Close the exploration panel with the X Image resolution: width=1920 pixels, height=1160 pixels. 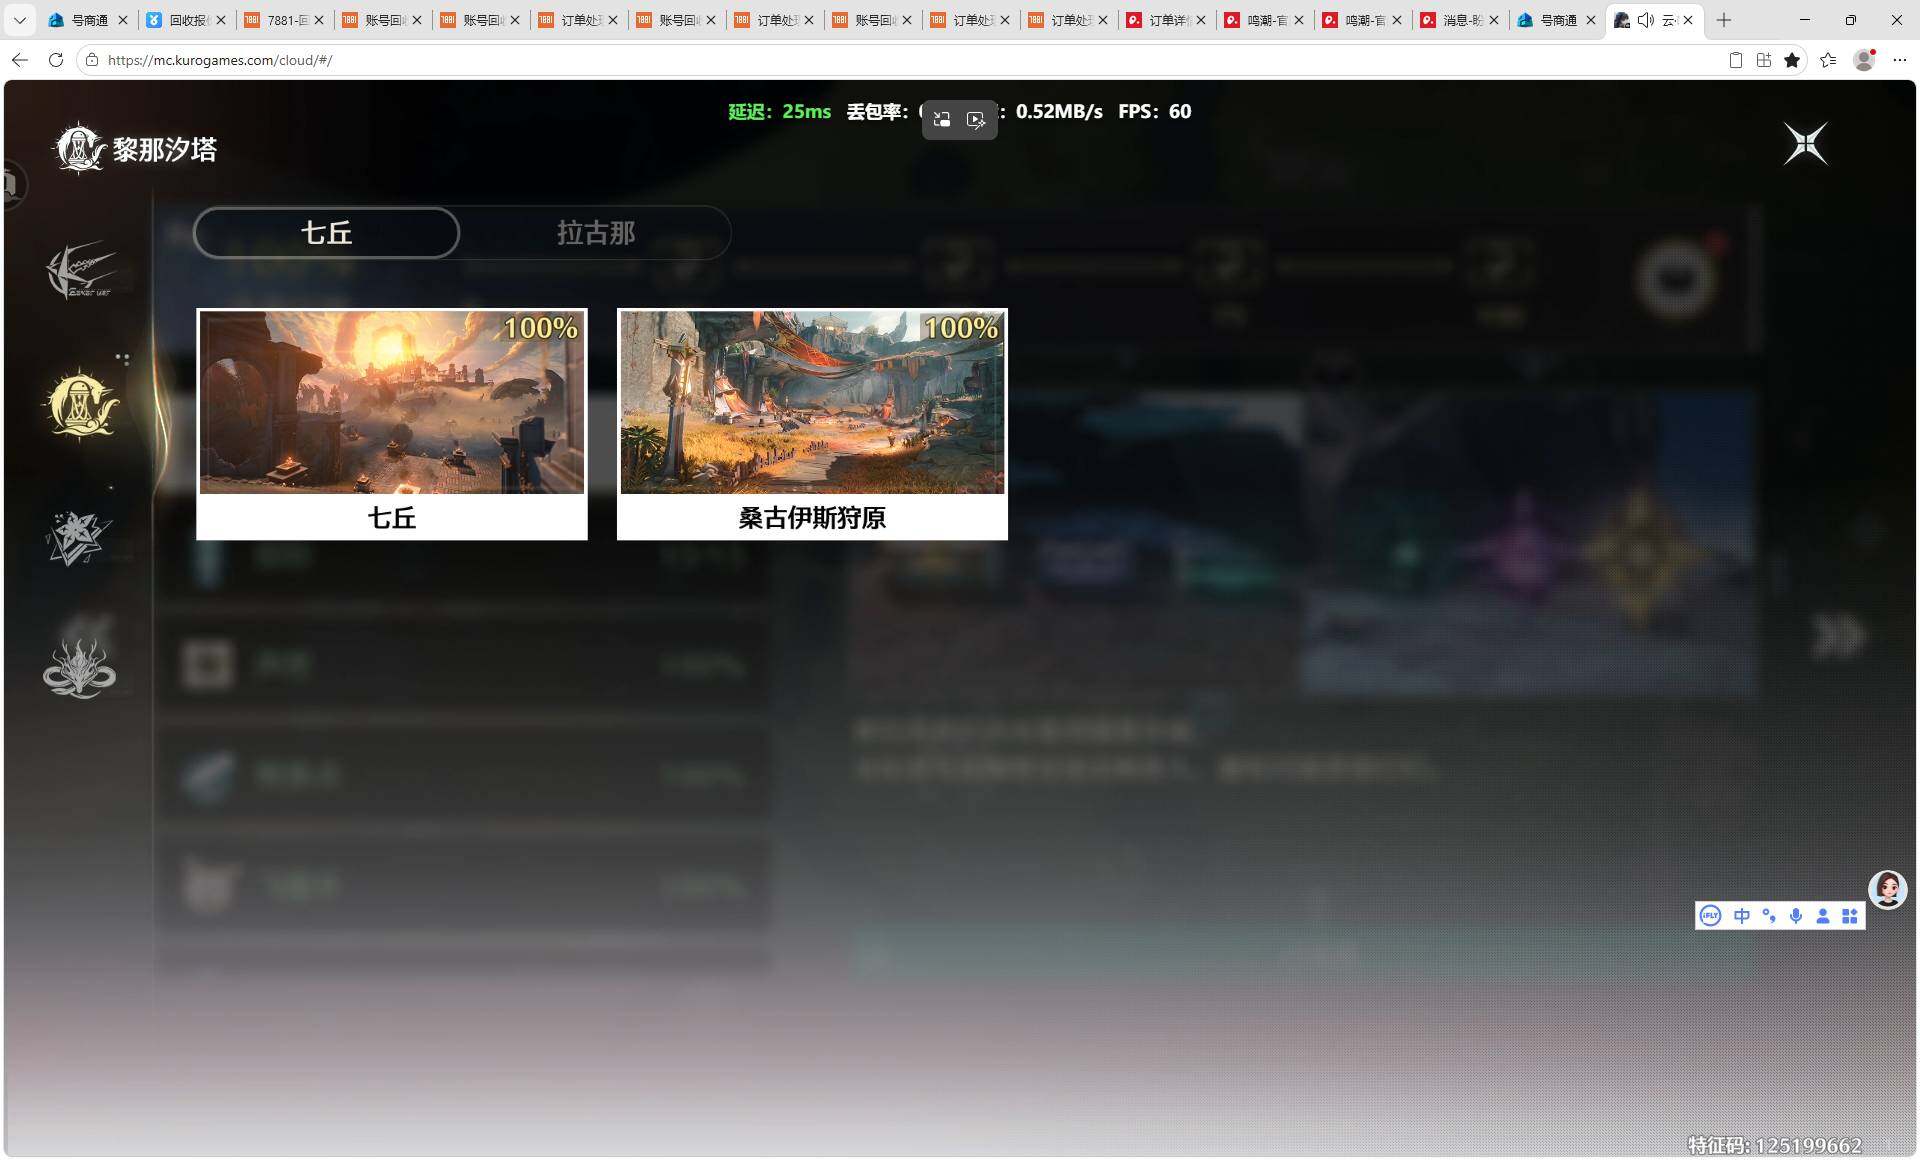tap(1806, 144)
